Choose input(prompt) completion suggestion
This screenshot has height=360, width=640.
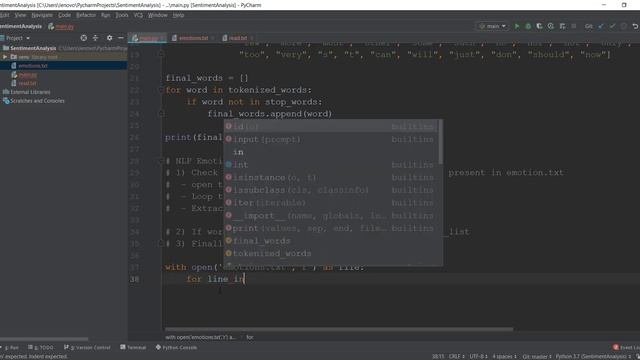(x=330, y=139)
